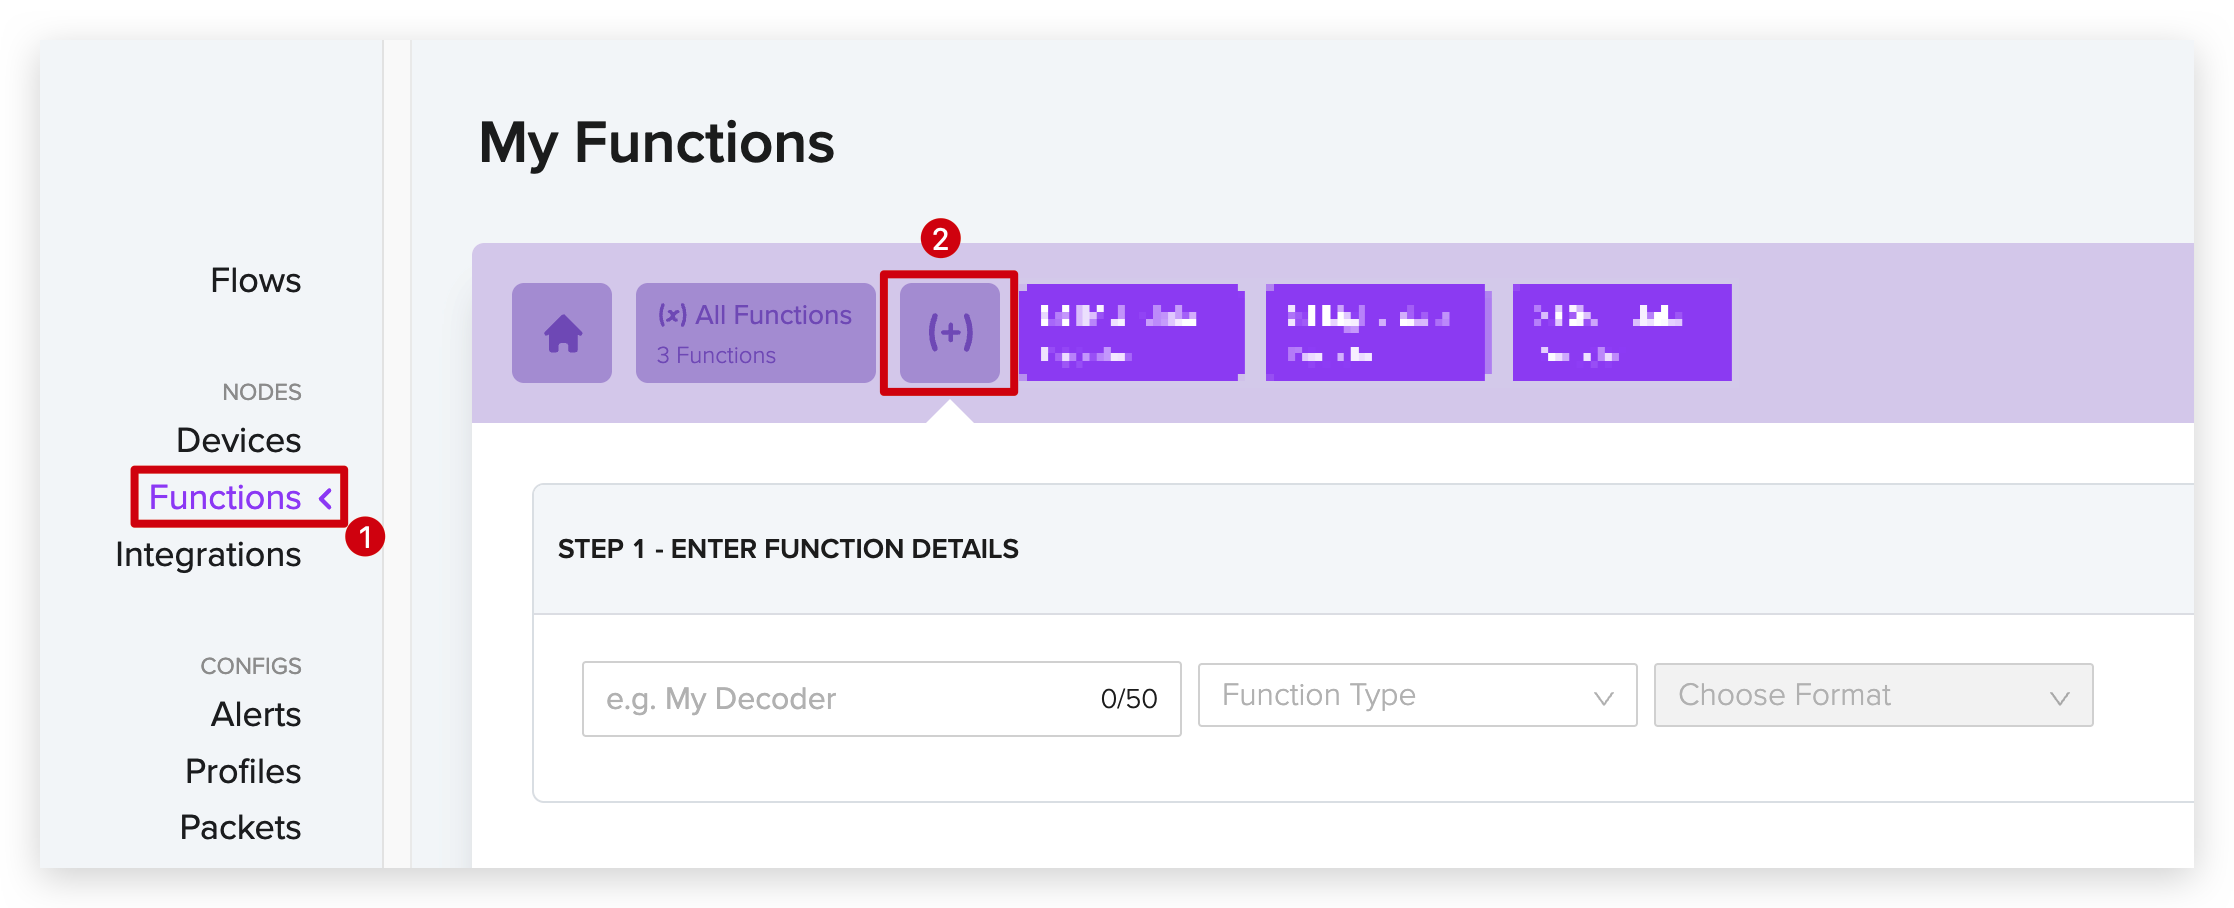This screenshot has height=908, width=2234.
Task: Open Devices in the sidebar
Action: pos(238,441)
